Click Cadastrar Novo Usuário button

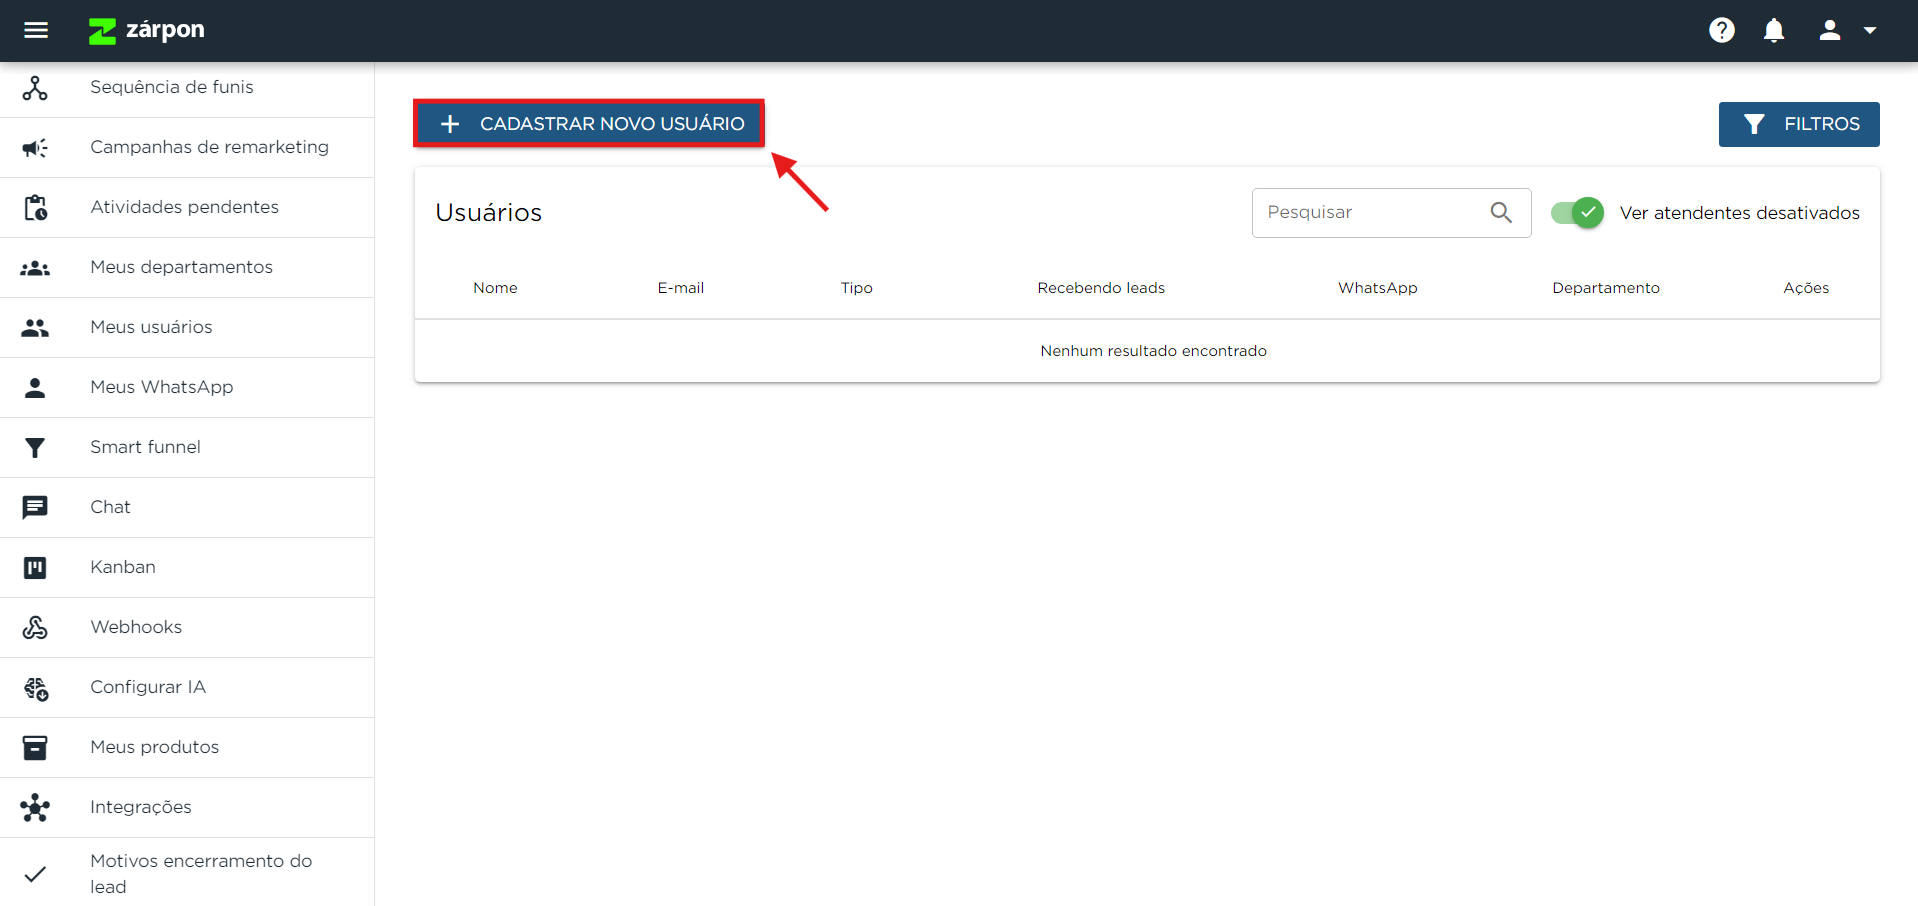589,124
